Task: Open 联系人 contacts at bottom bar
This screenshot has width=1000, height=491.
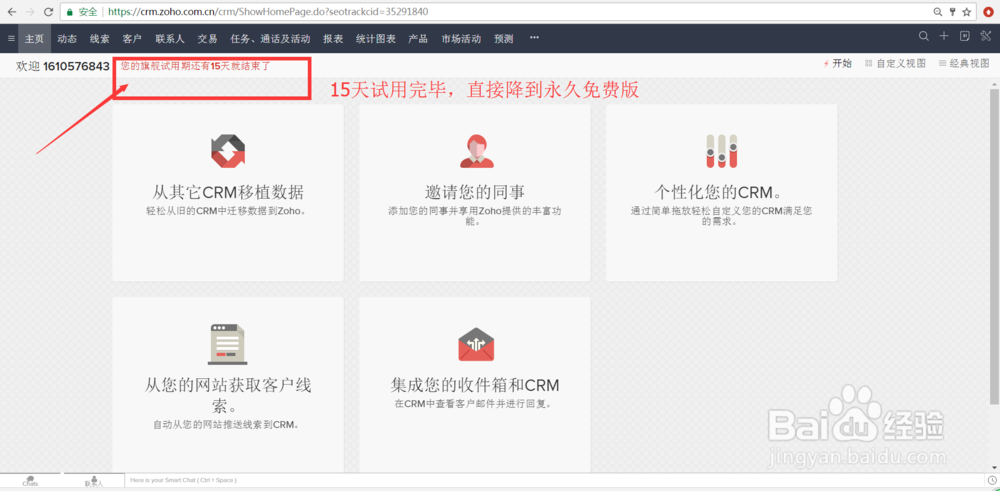Action: [94, 481]
